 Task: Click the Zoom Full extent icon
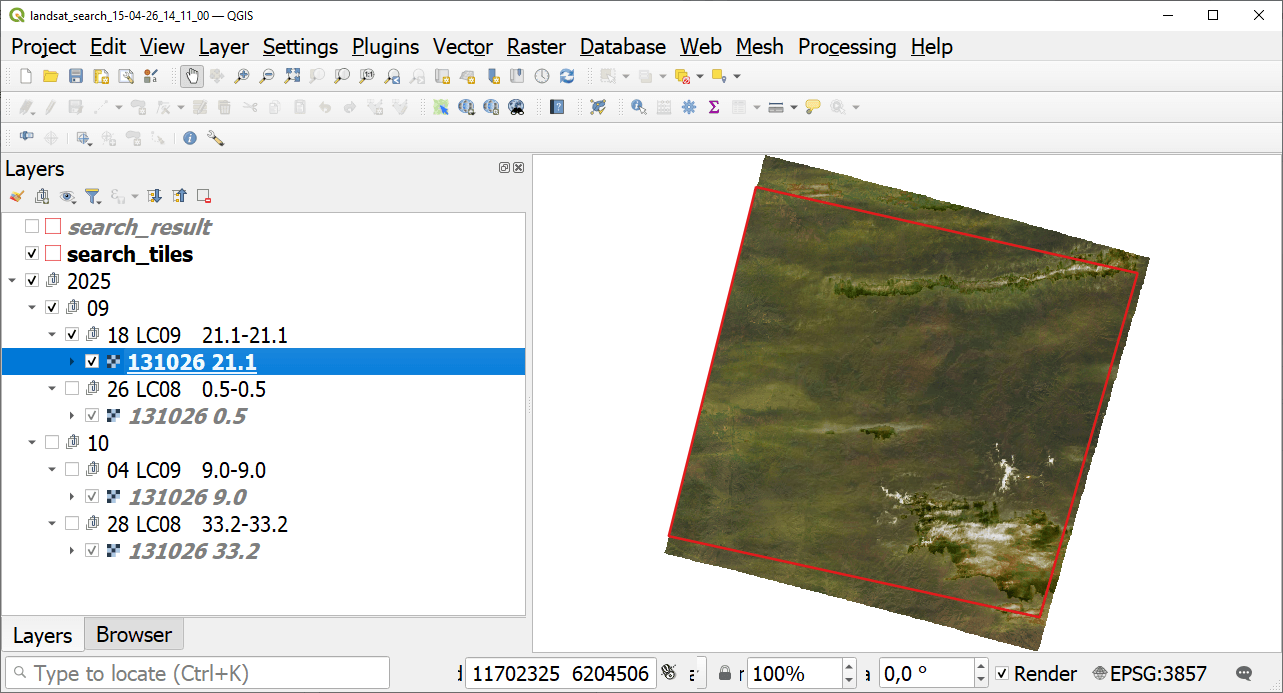292,76
